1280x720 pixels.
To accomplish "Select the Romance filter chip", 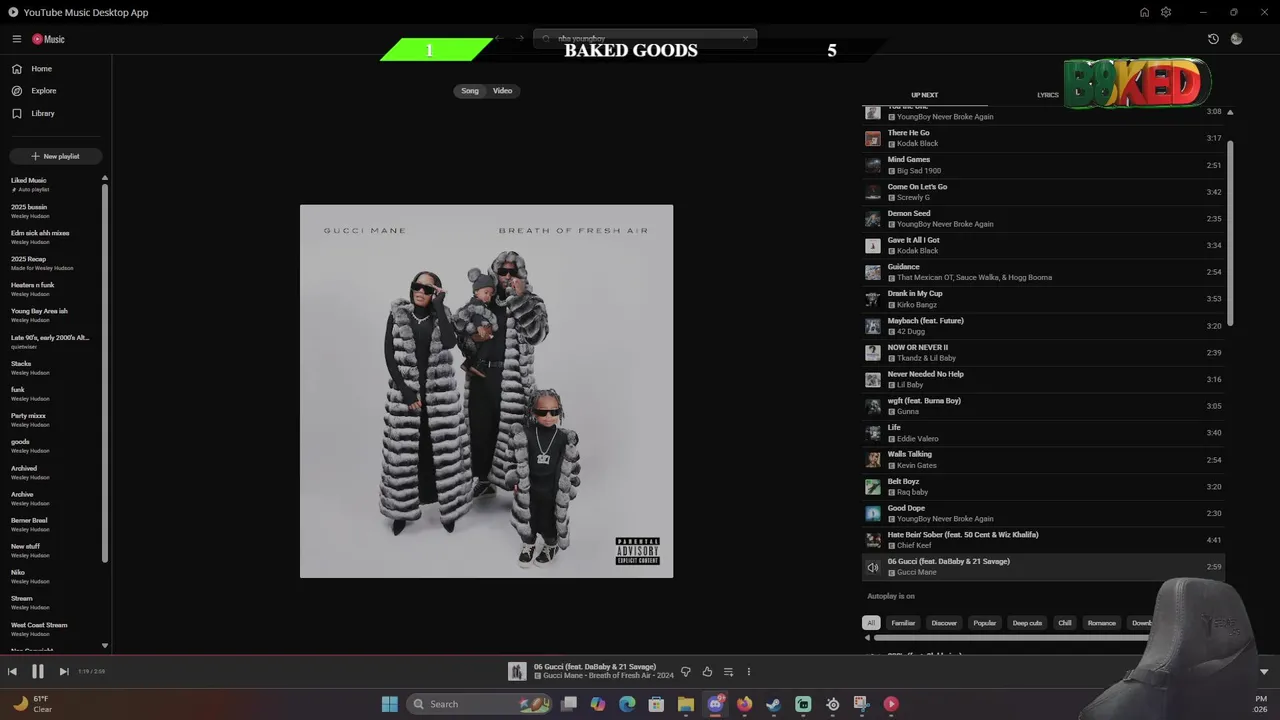I will pos(1102,623).
